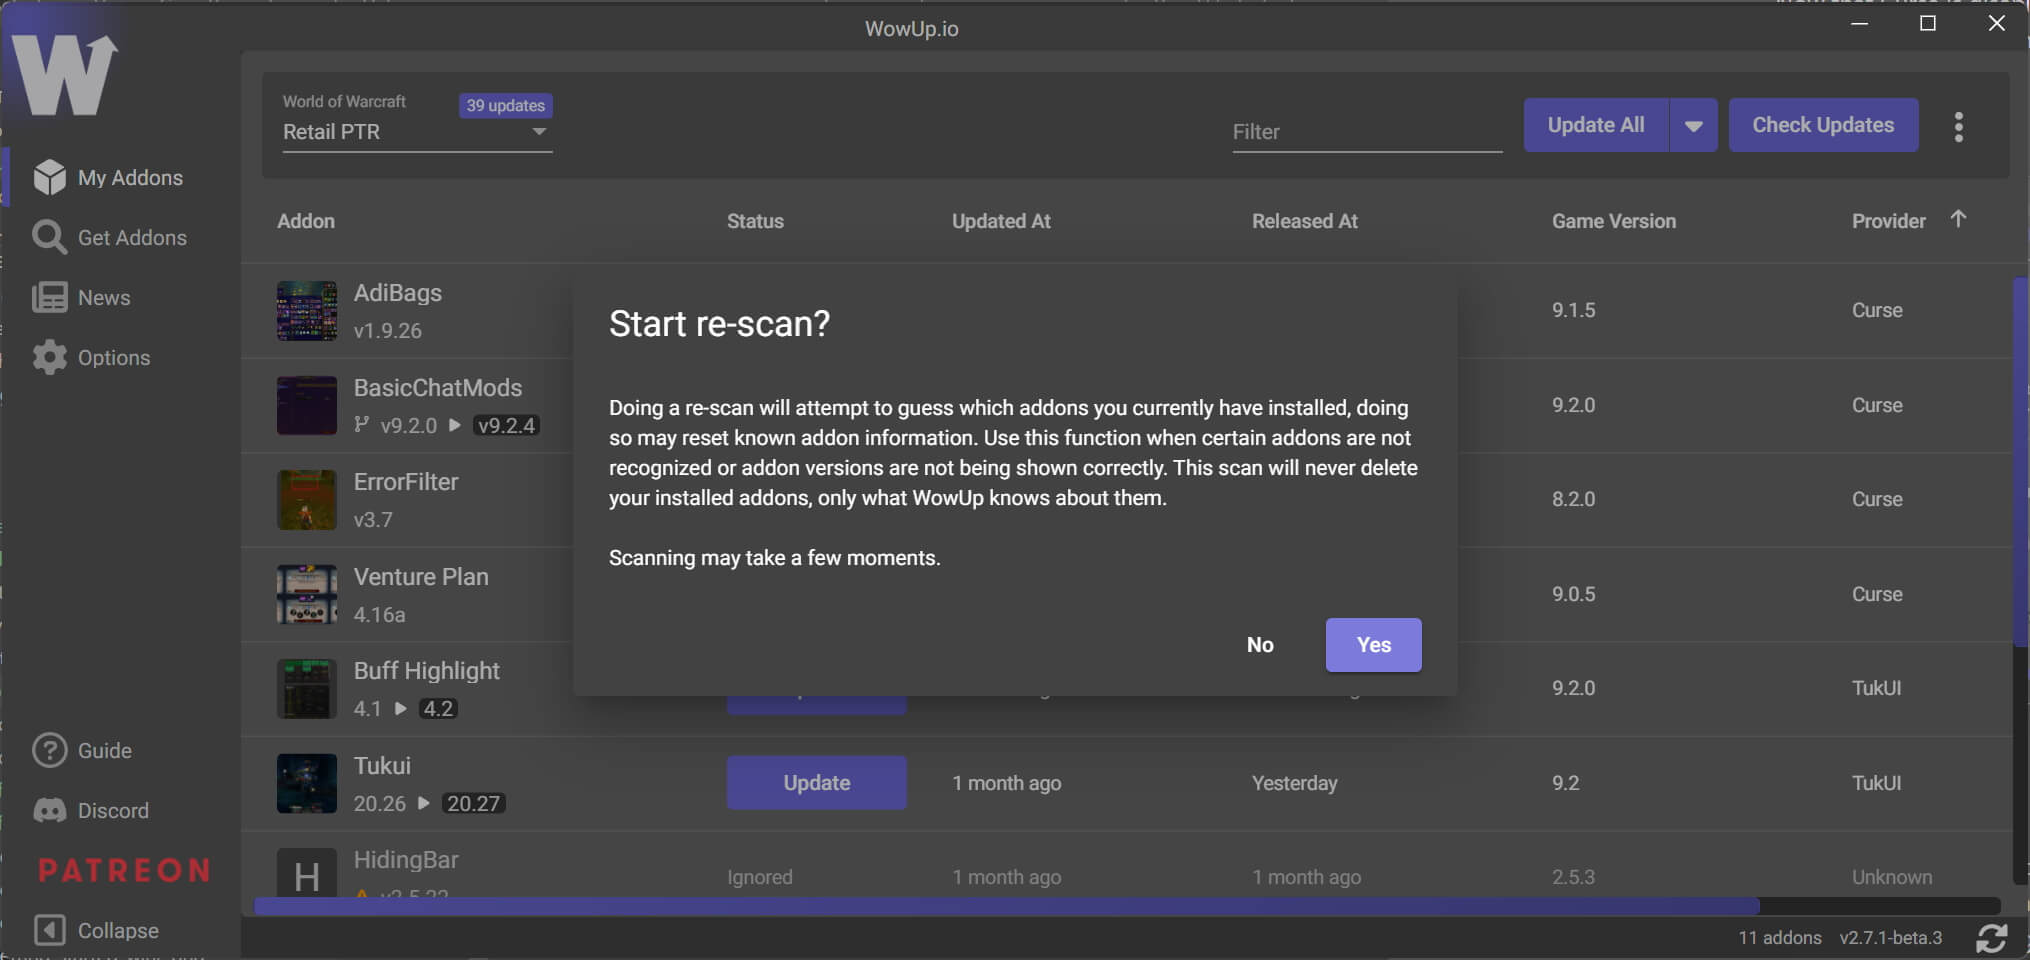The width and height of the screenshot is (2030, 960).
Task: Click the 20.27 version badge
Action: point(473,803)
